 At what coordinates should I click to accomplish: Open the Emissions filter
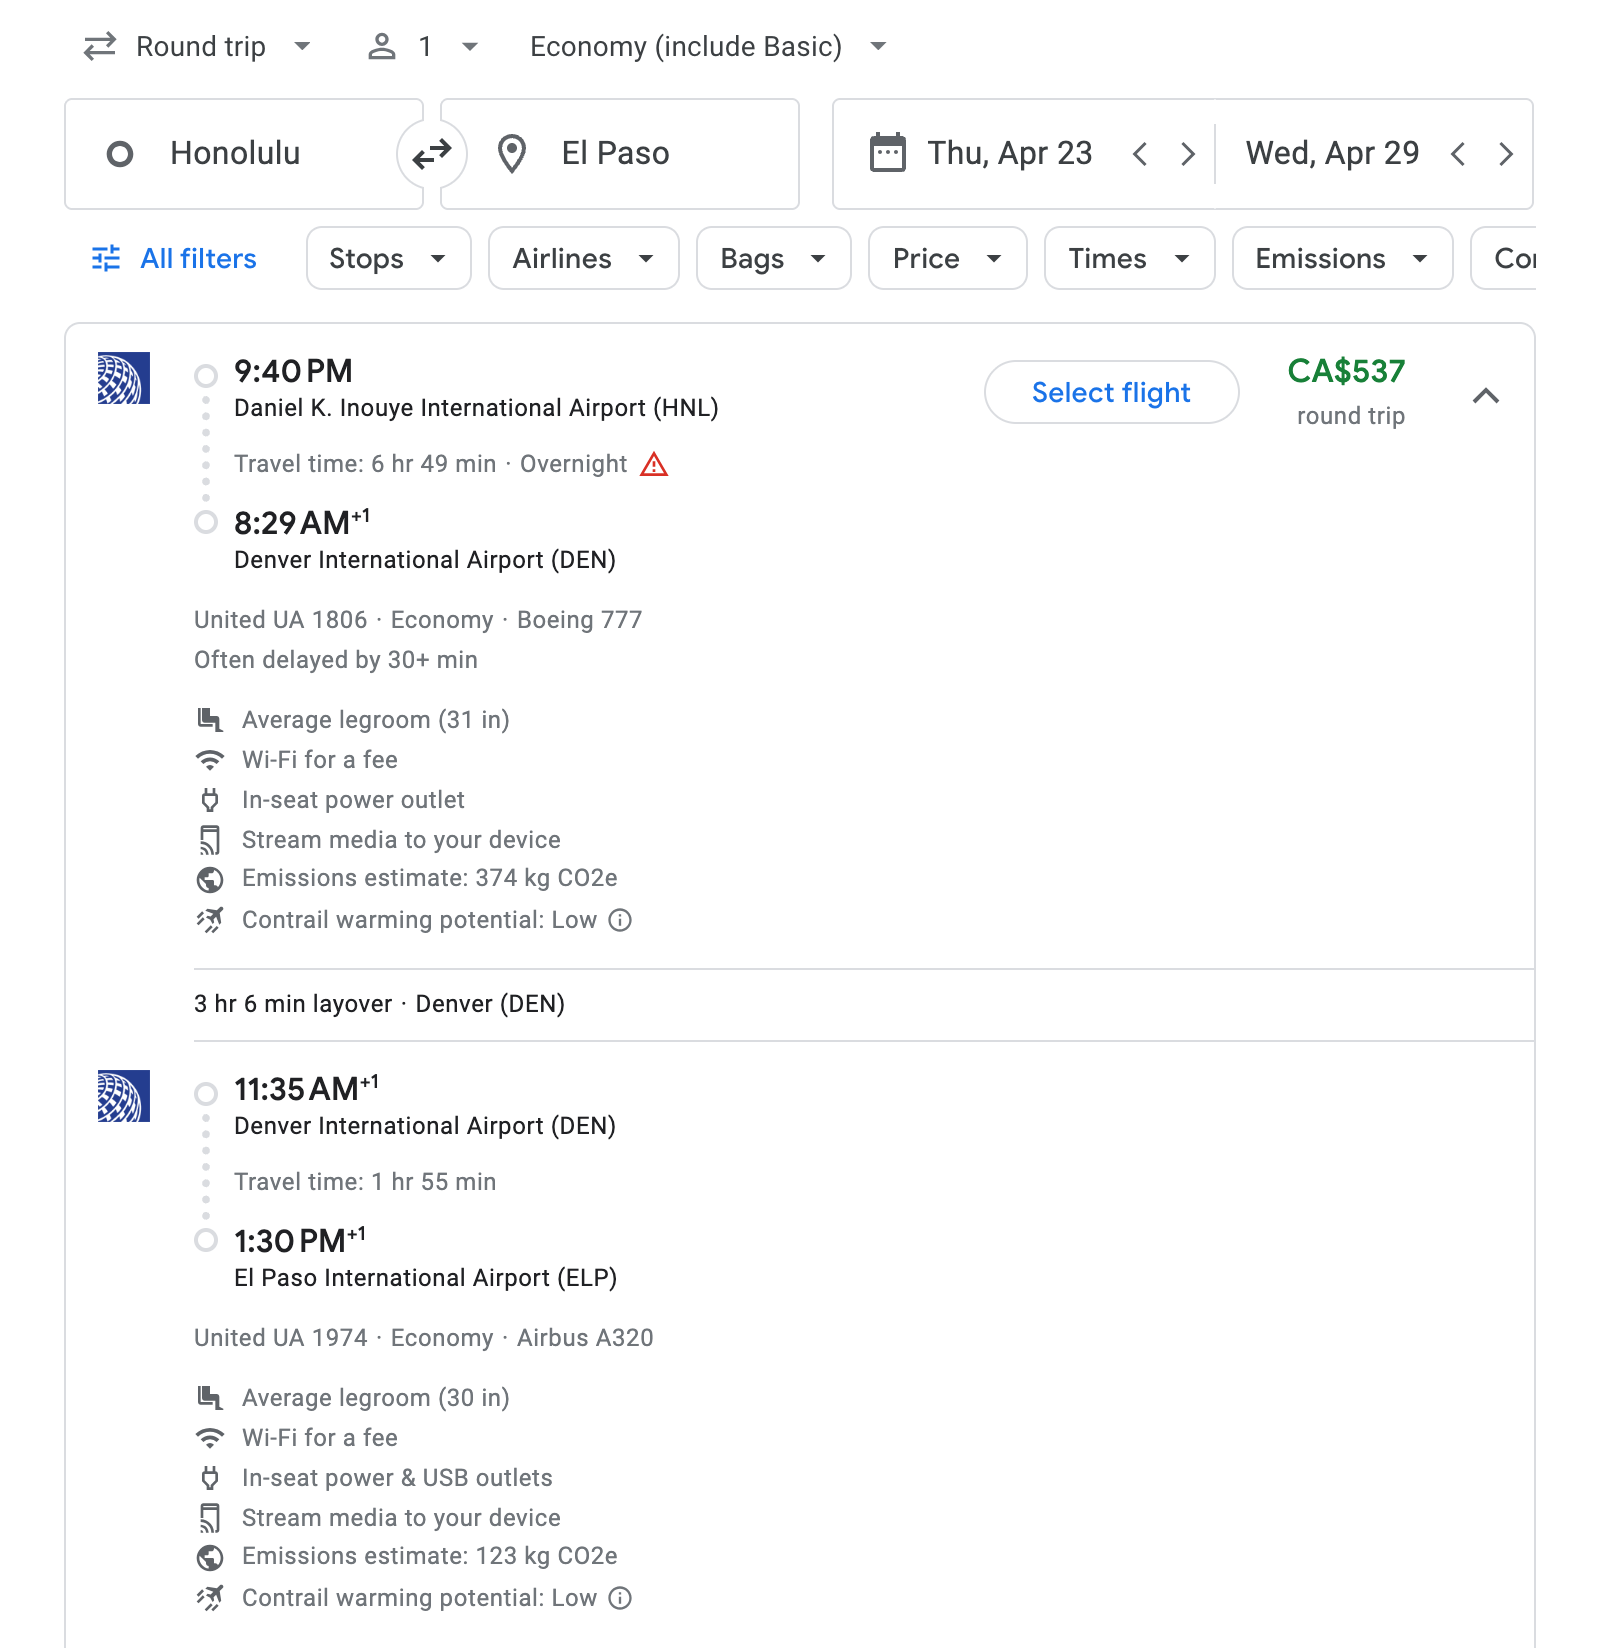tap(1341, 259)
